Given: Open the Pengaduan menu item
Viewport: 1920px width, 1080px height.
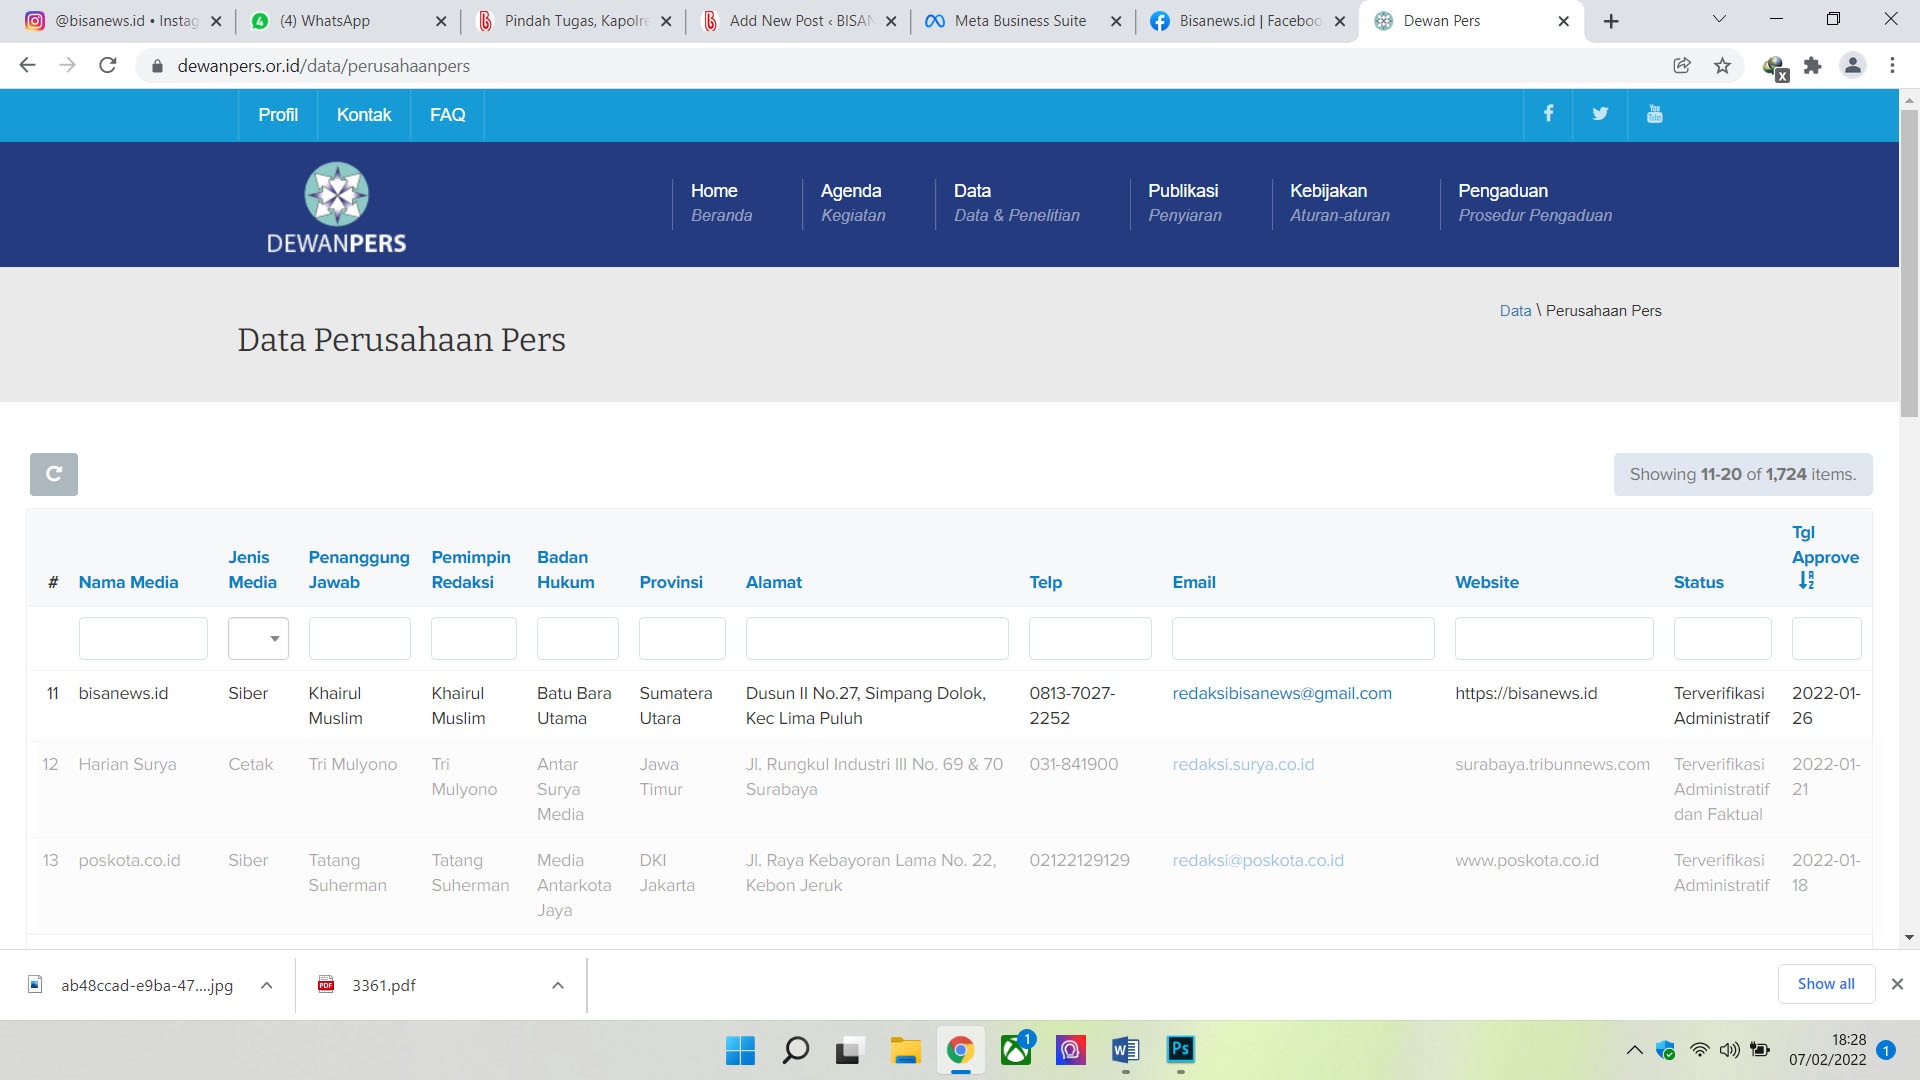Looking at the screenshot, I should coord(1502,191).
